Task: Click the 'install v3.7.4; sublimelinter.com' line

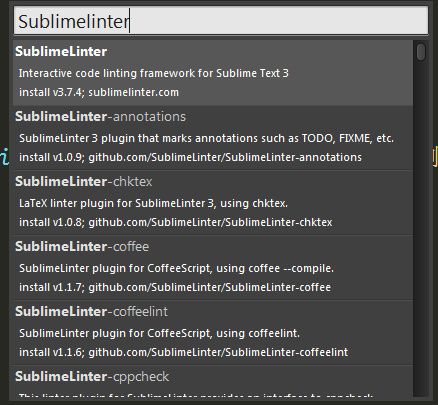Action: pos(99,92)
